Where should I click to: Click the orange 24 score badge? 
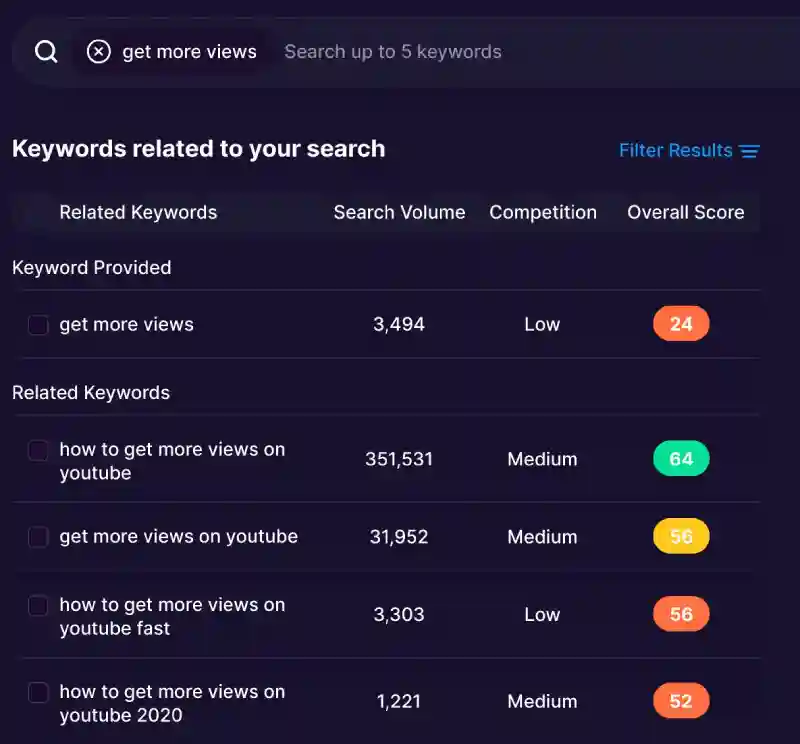tap(681, 324)
